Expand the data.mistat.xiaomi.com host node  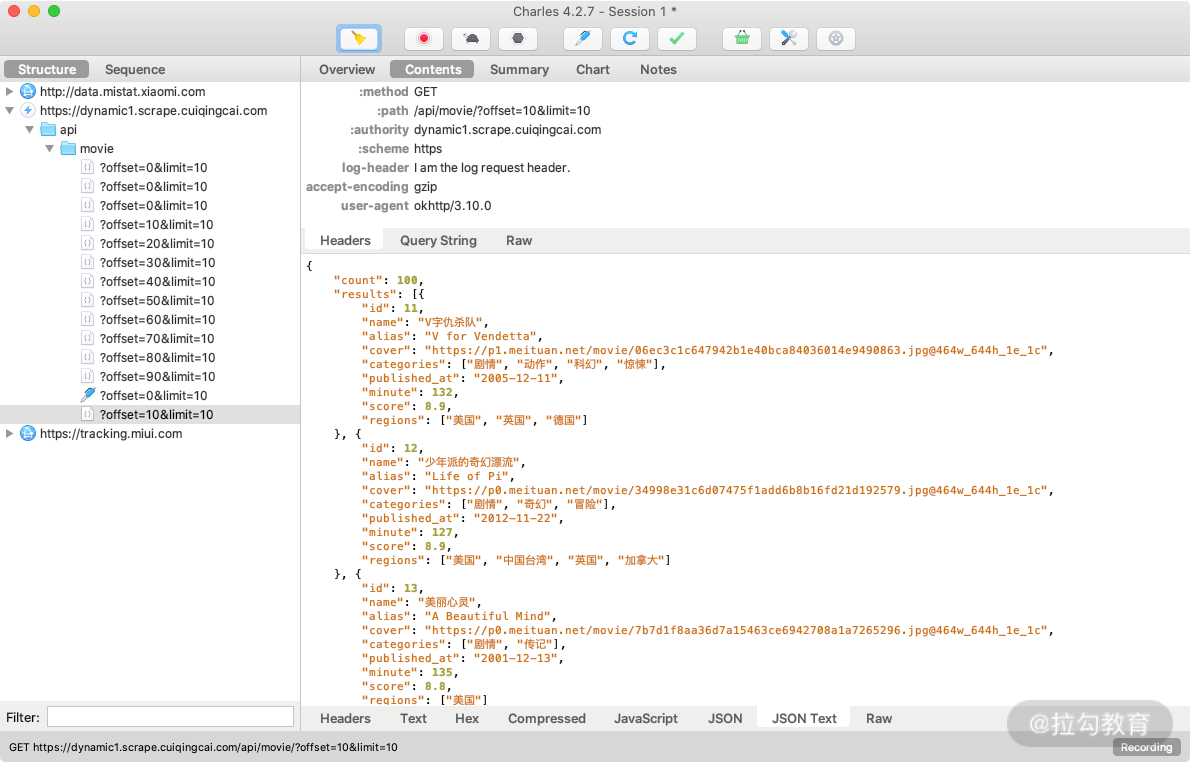click(10, 92)
